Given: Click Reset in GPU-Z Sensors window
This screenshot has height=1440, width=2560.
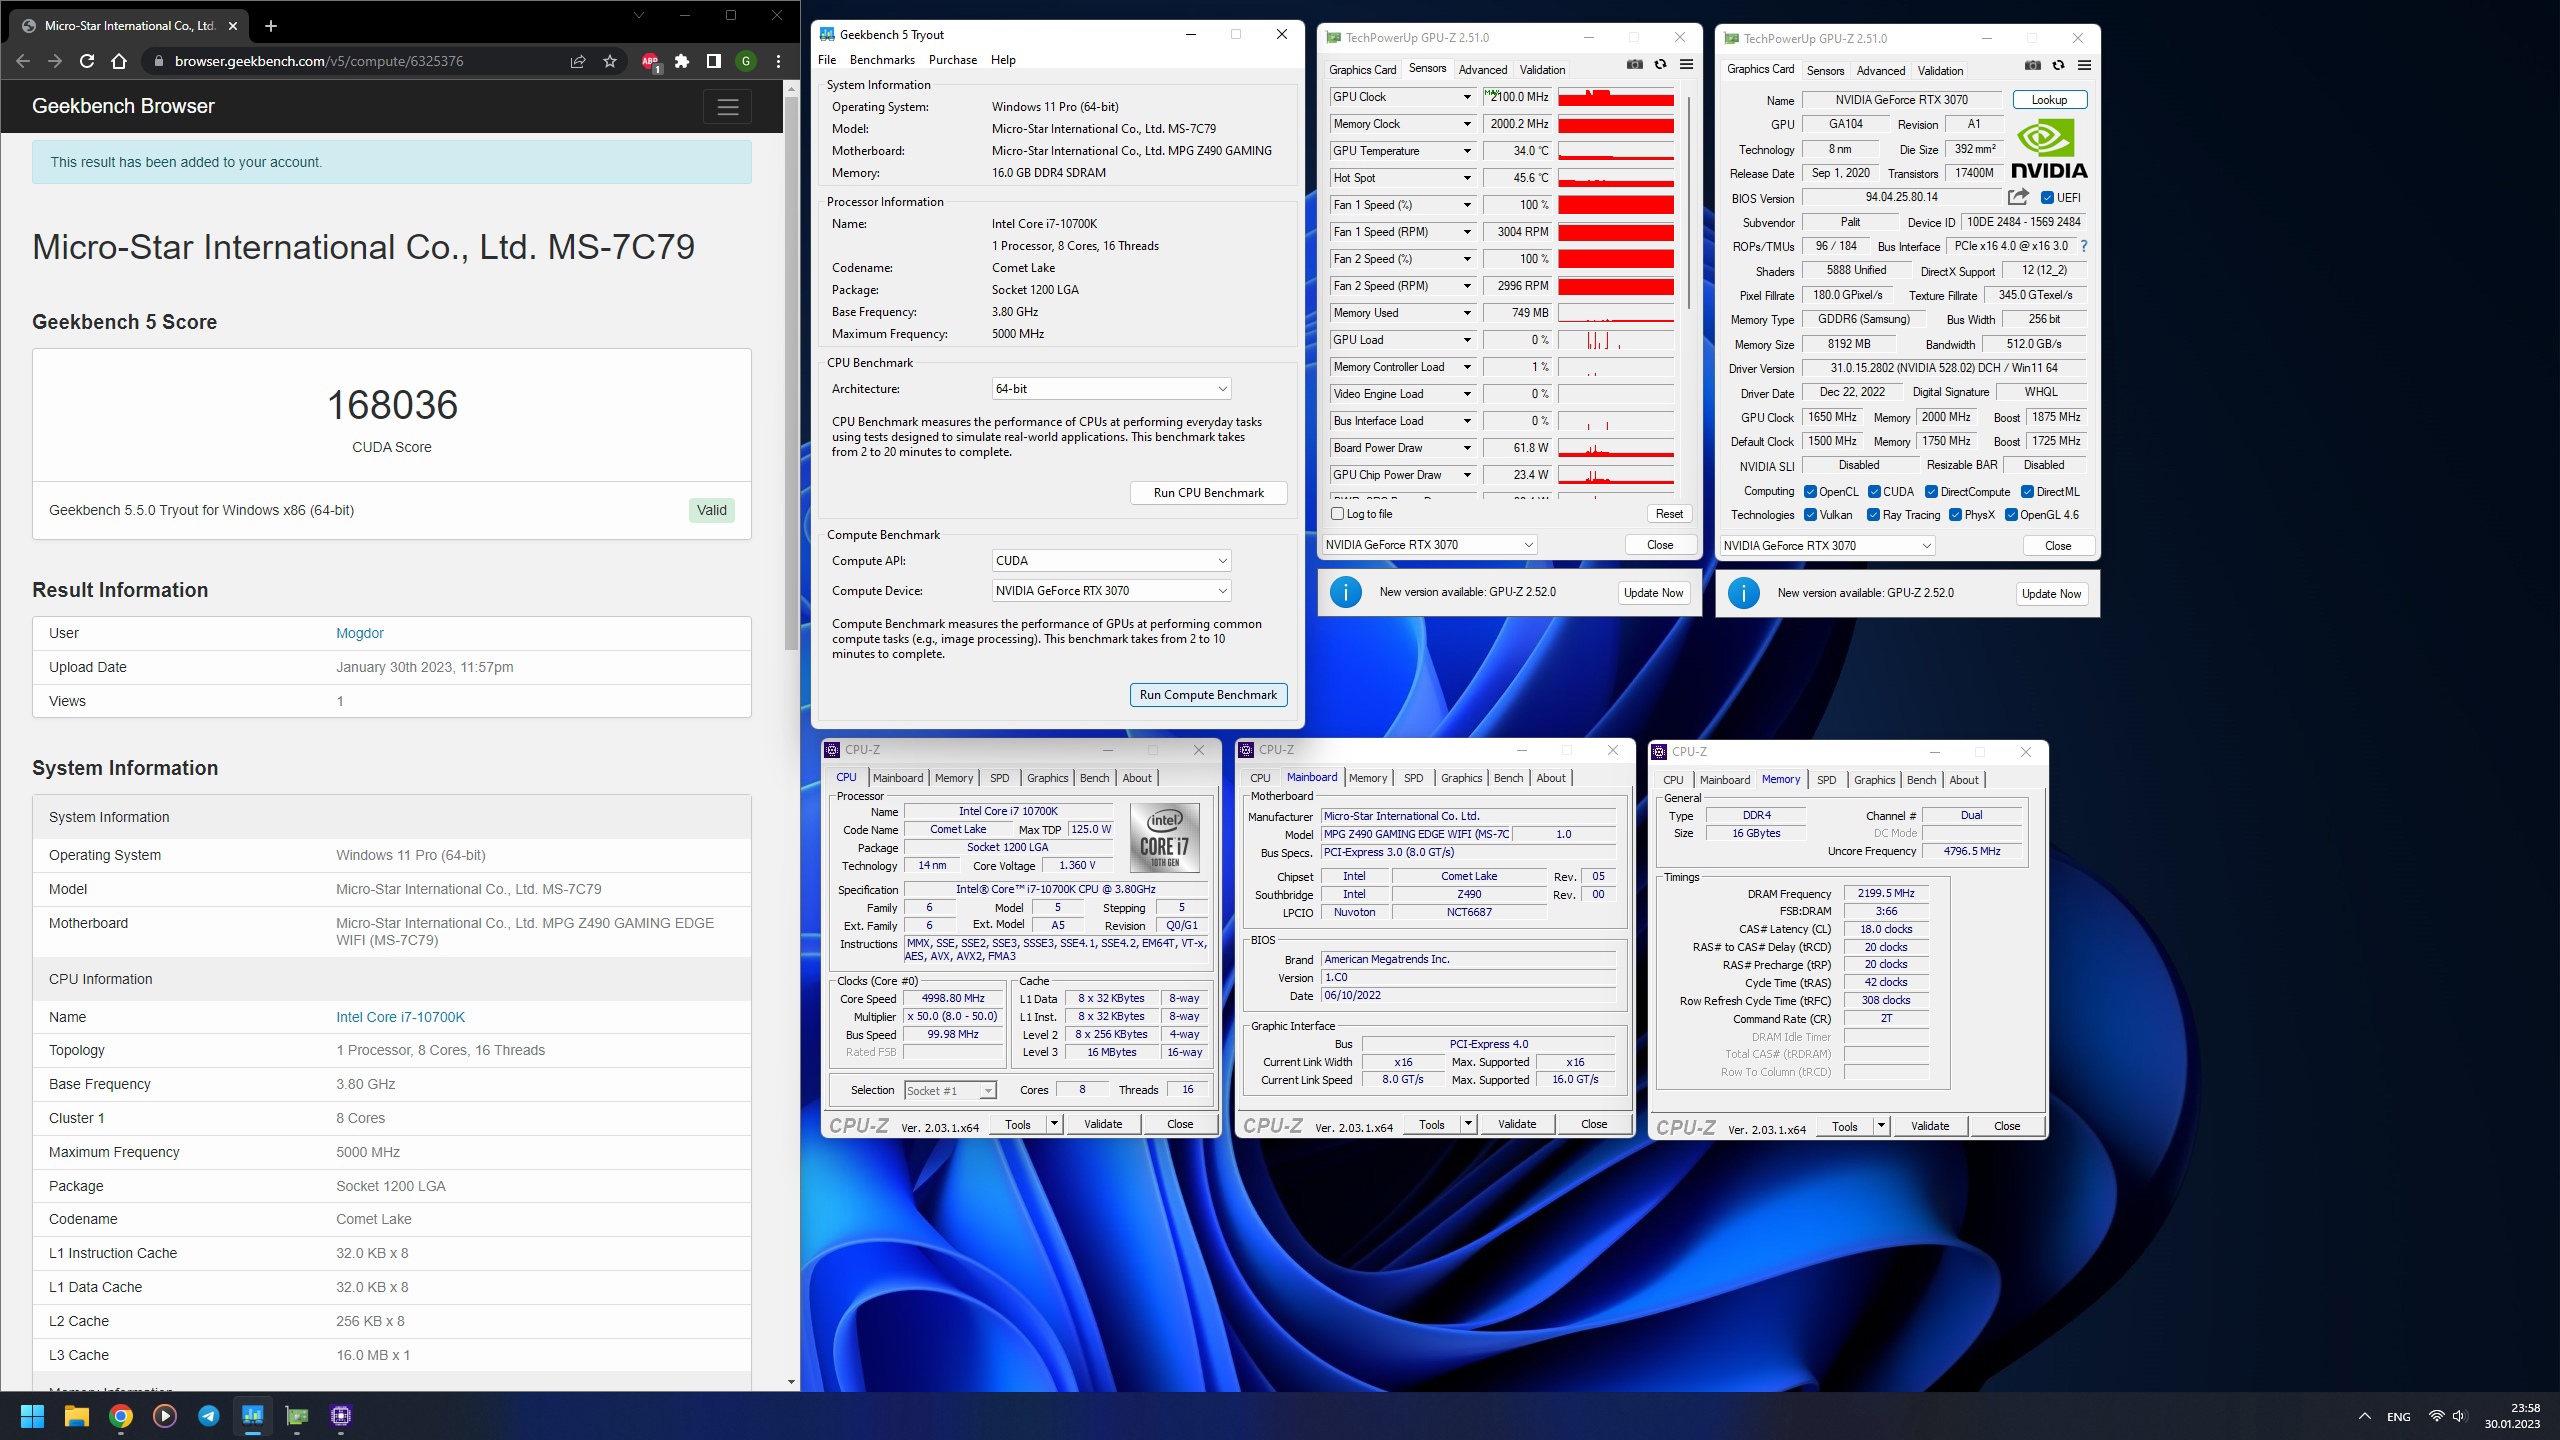Looking at the screenshot, I should pos(1669,514).
